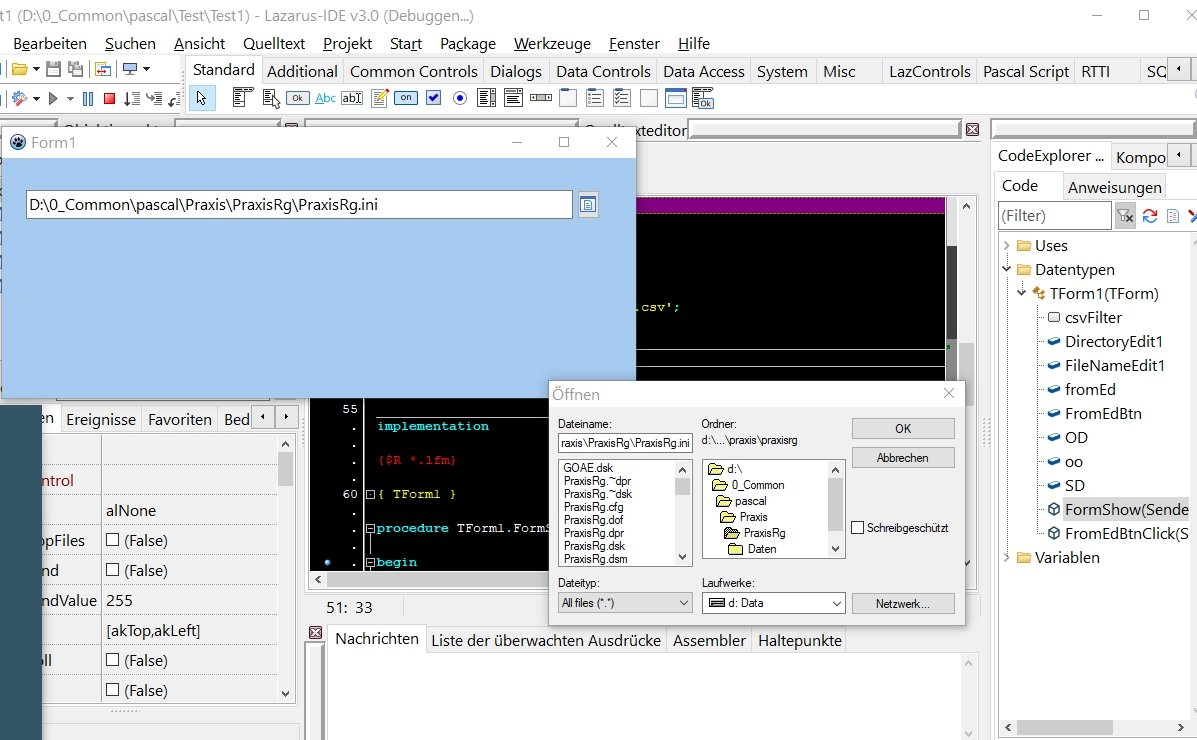
Task: Toggle (False) checkbox below akTop,akLeft row
Action: (x=112, y=660)
